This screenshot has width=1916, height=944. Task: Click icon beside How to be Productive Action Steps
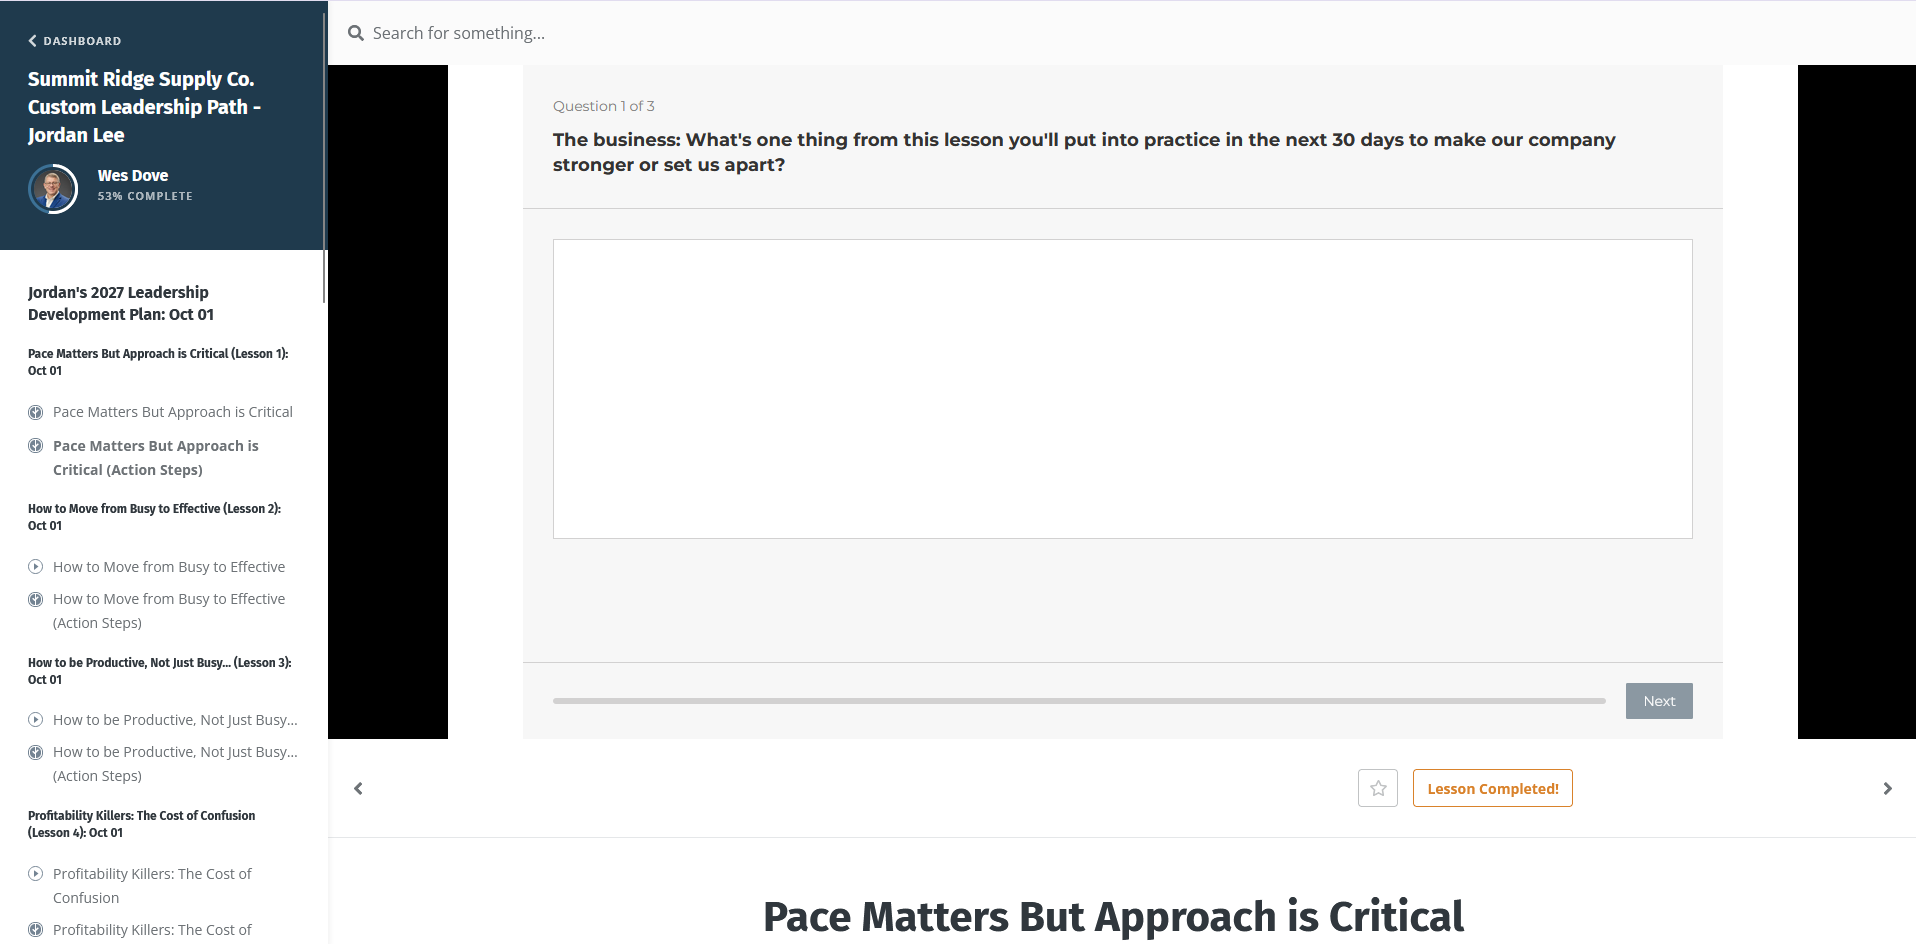pos(36,752)
